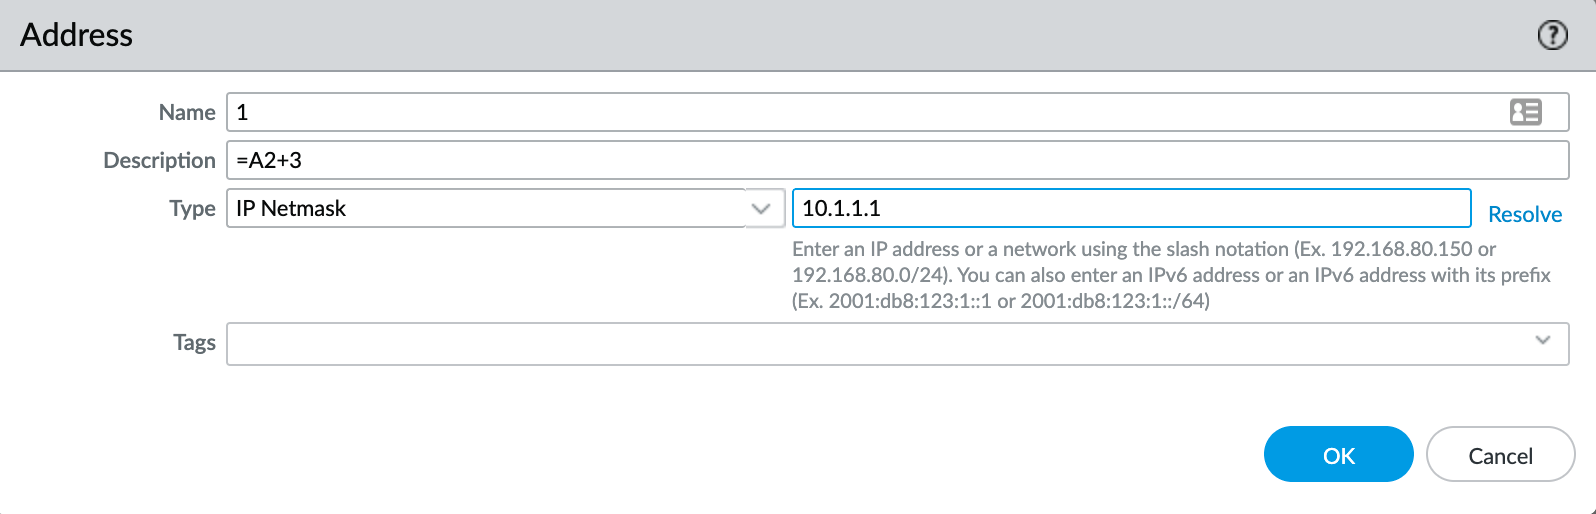This screenshot has width=1596, height=514.
Task: Click the Name field label
Action: (x=187, y=112)
